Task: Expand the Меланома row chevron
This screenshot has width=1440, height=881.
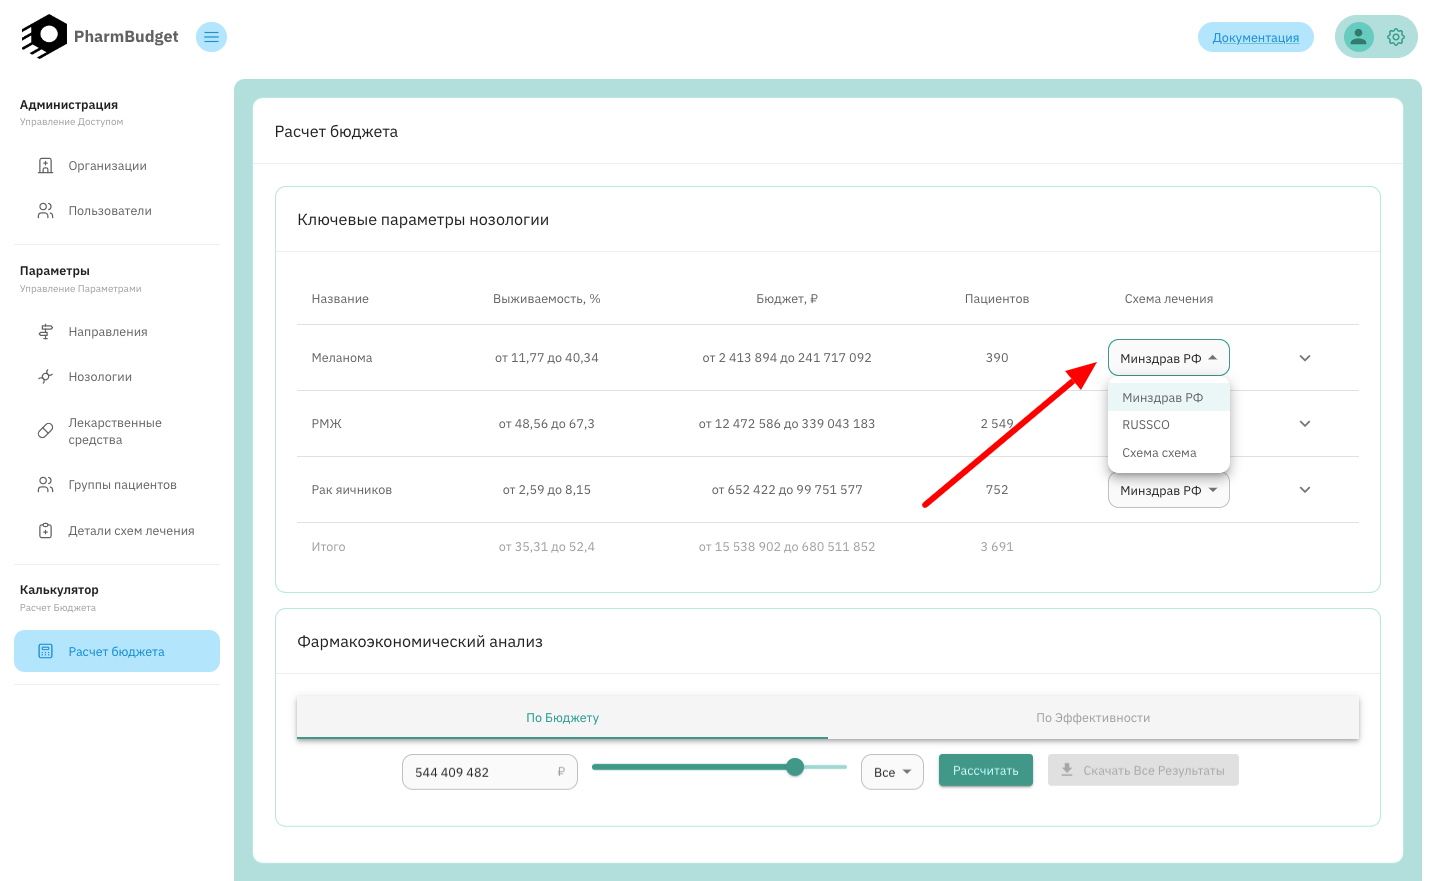Action: (1305, 358)
